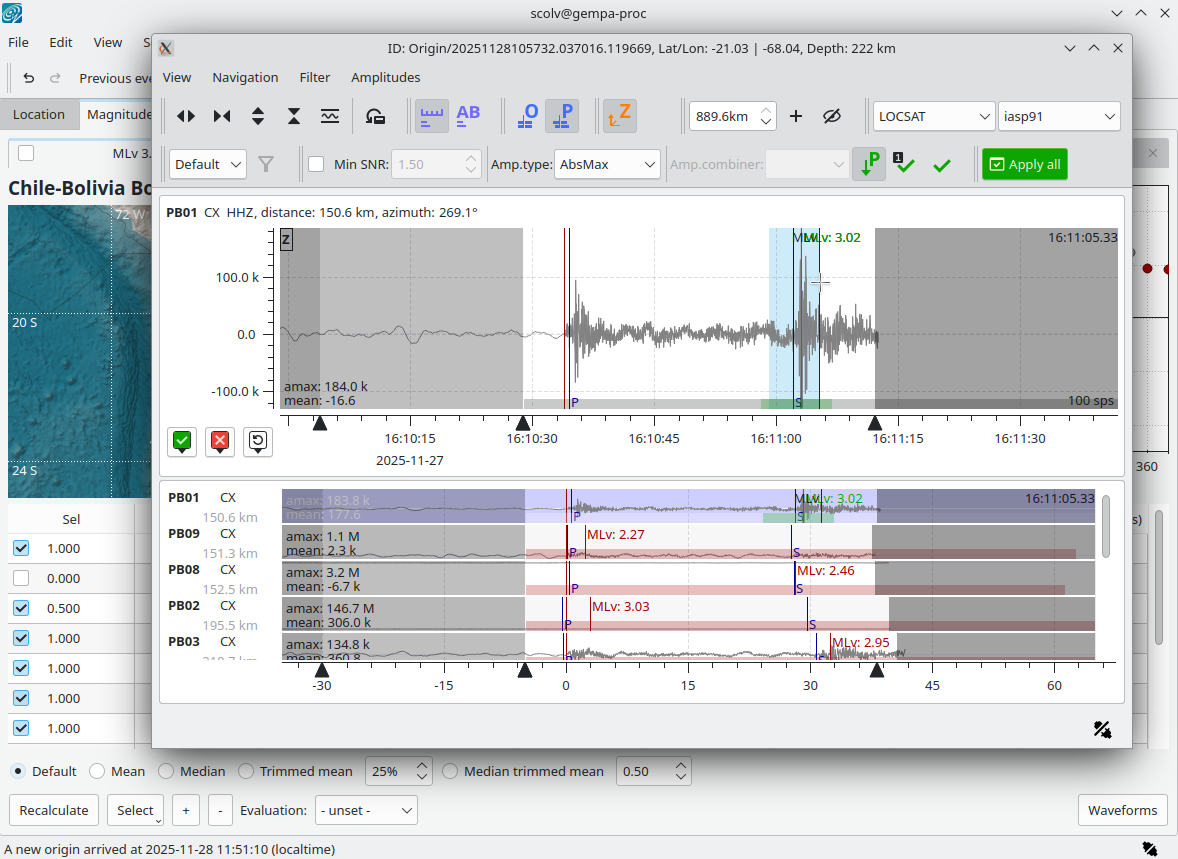Open the LOCSAT locator dropdown
Viewport: 1178px width, 859px height.
[x=933, y=116]
